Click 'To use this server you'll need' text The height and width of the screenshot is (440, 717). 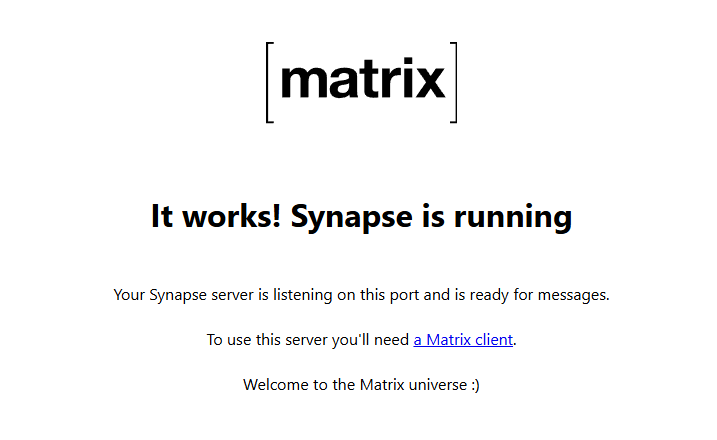[308, 340]
